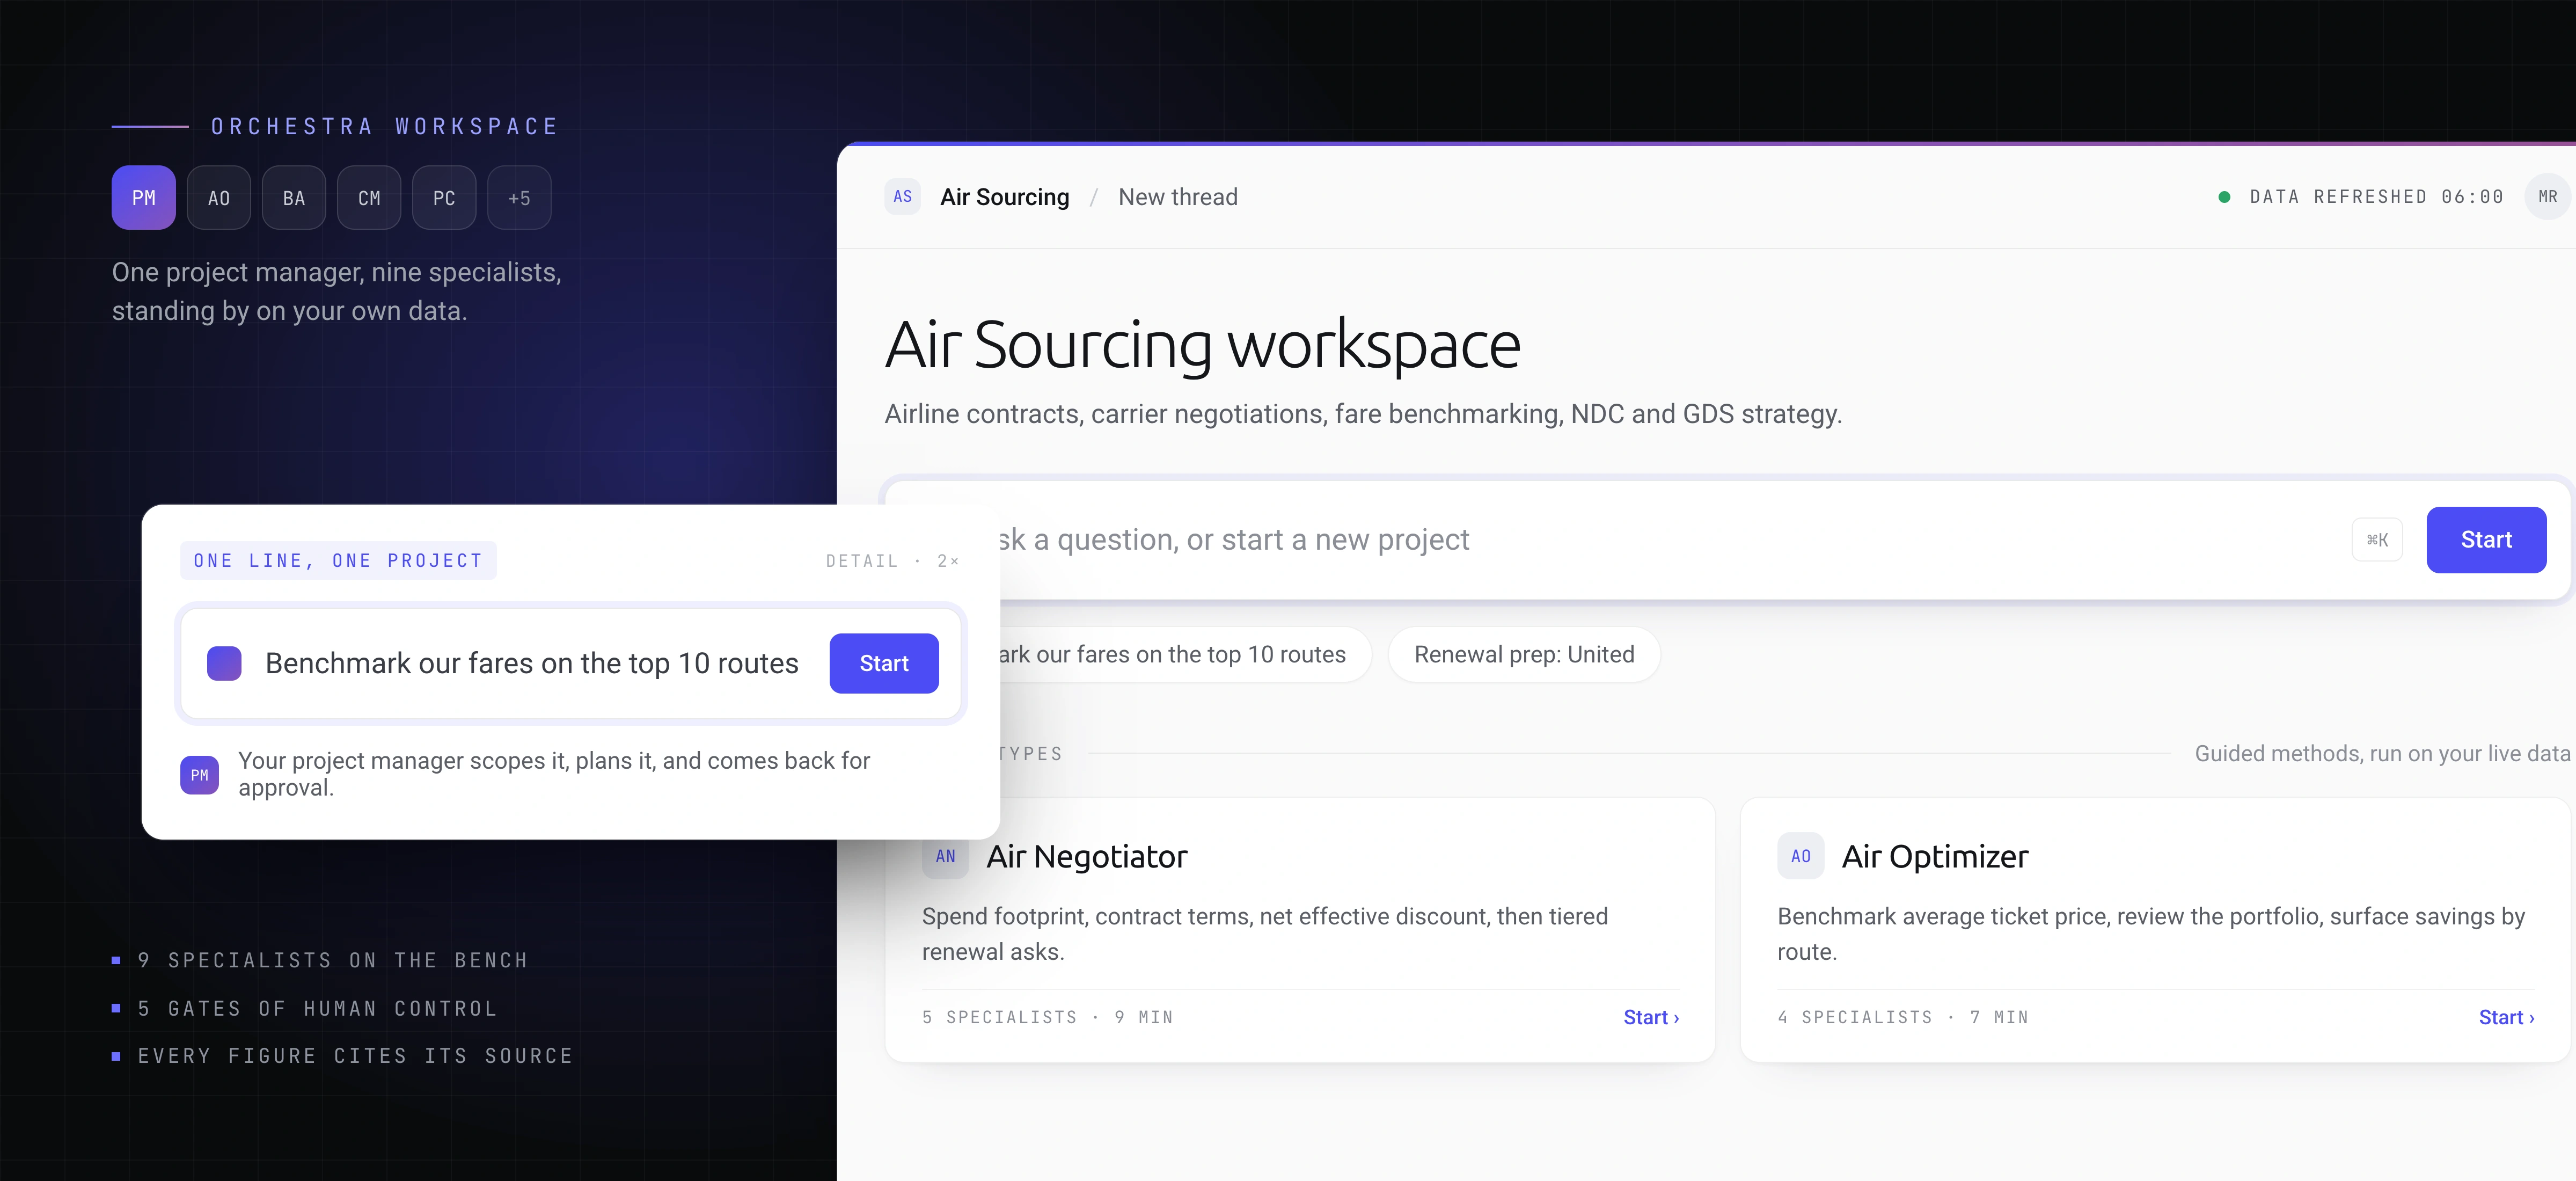Start the Air Optimizer project
The height and width of the screenshot is (1181, 2576).
coord(2506,1017)
